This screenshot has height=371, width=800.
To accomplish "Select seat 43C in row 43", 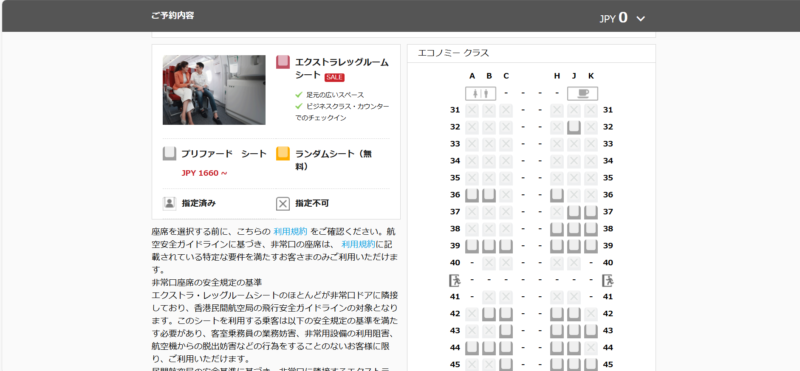I will point(506,331).
